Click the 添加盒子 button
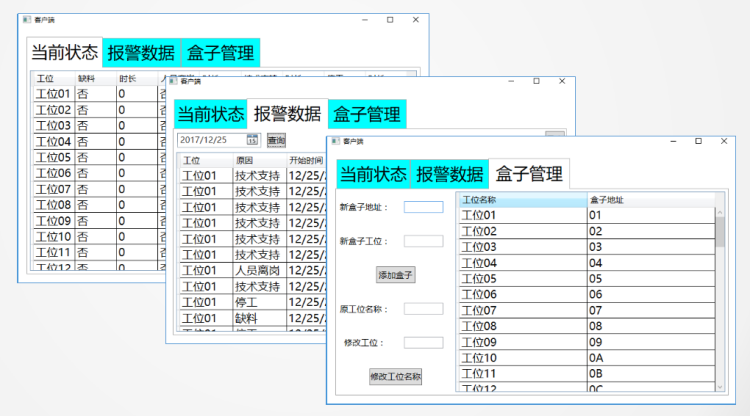 [395, 275]
